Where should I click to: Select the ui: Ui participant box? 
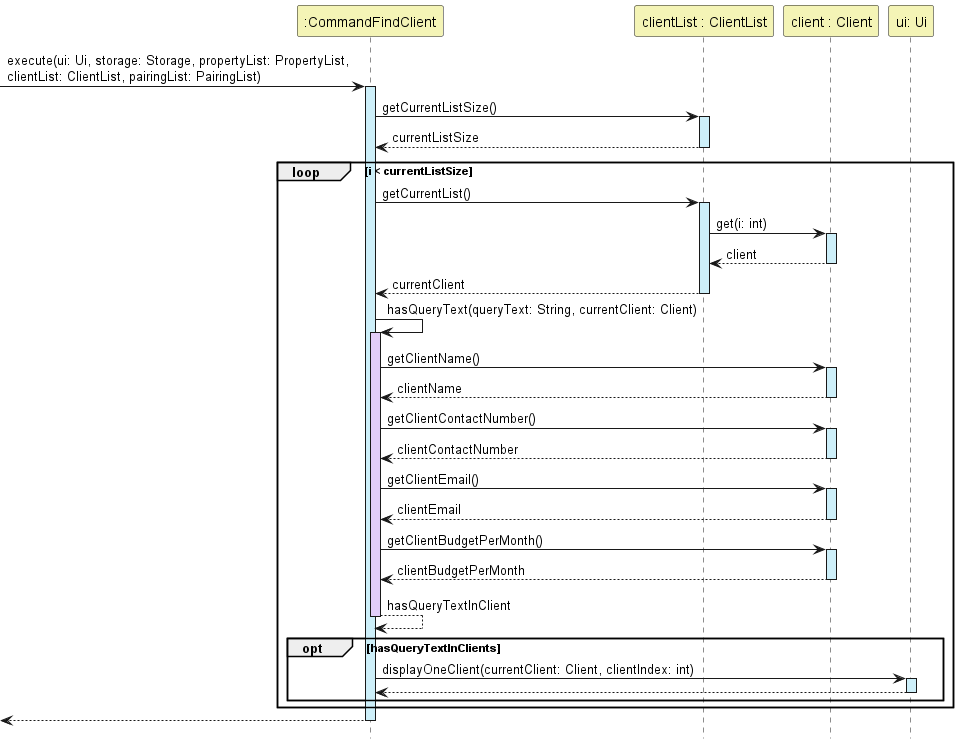pos(911,21)
